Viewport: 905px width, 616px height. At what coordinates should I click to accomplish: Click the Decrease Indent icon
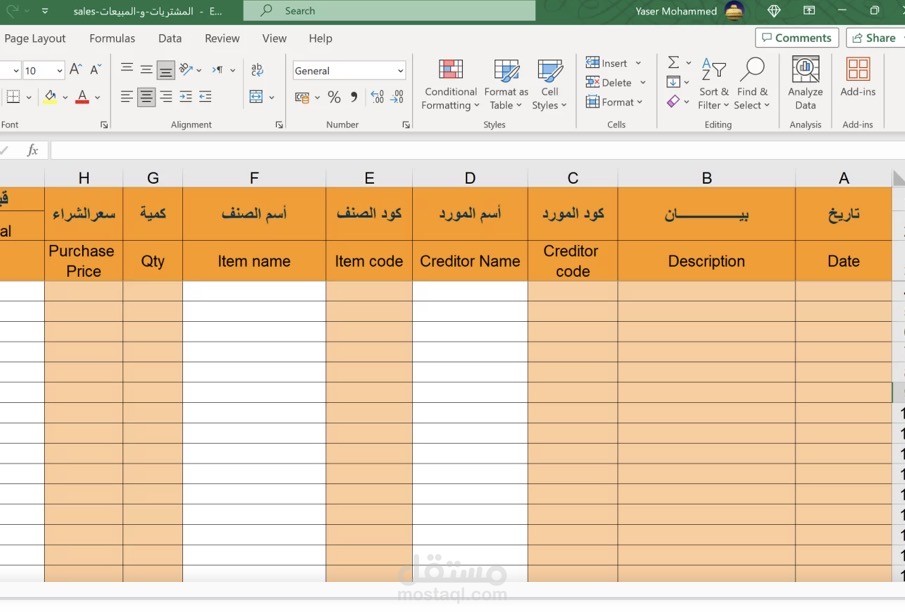[205, 96]
